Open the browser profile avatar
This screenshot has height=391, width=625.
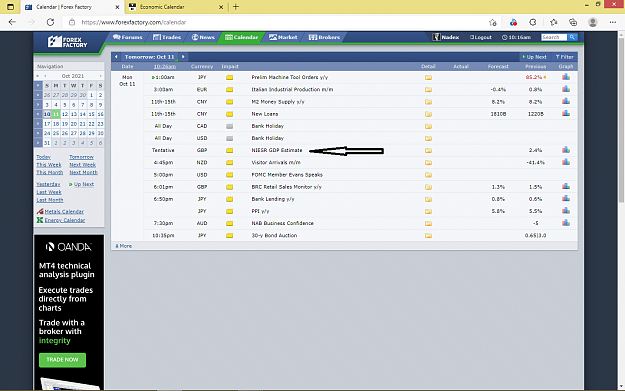point(593,22)
